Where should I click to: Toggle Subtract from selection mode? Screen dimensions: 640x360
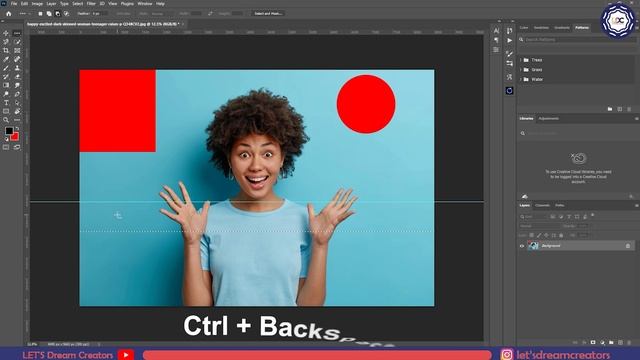58,13
